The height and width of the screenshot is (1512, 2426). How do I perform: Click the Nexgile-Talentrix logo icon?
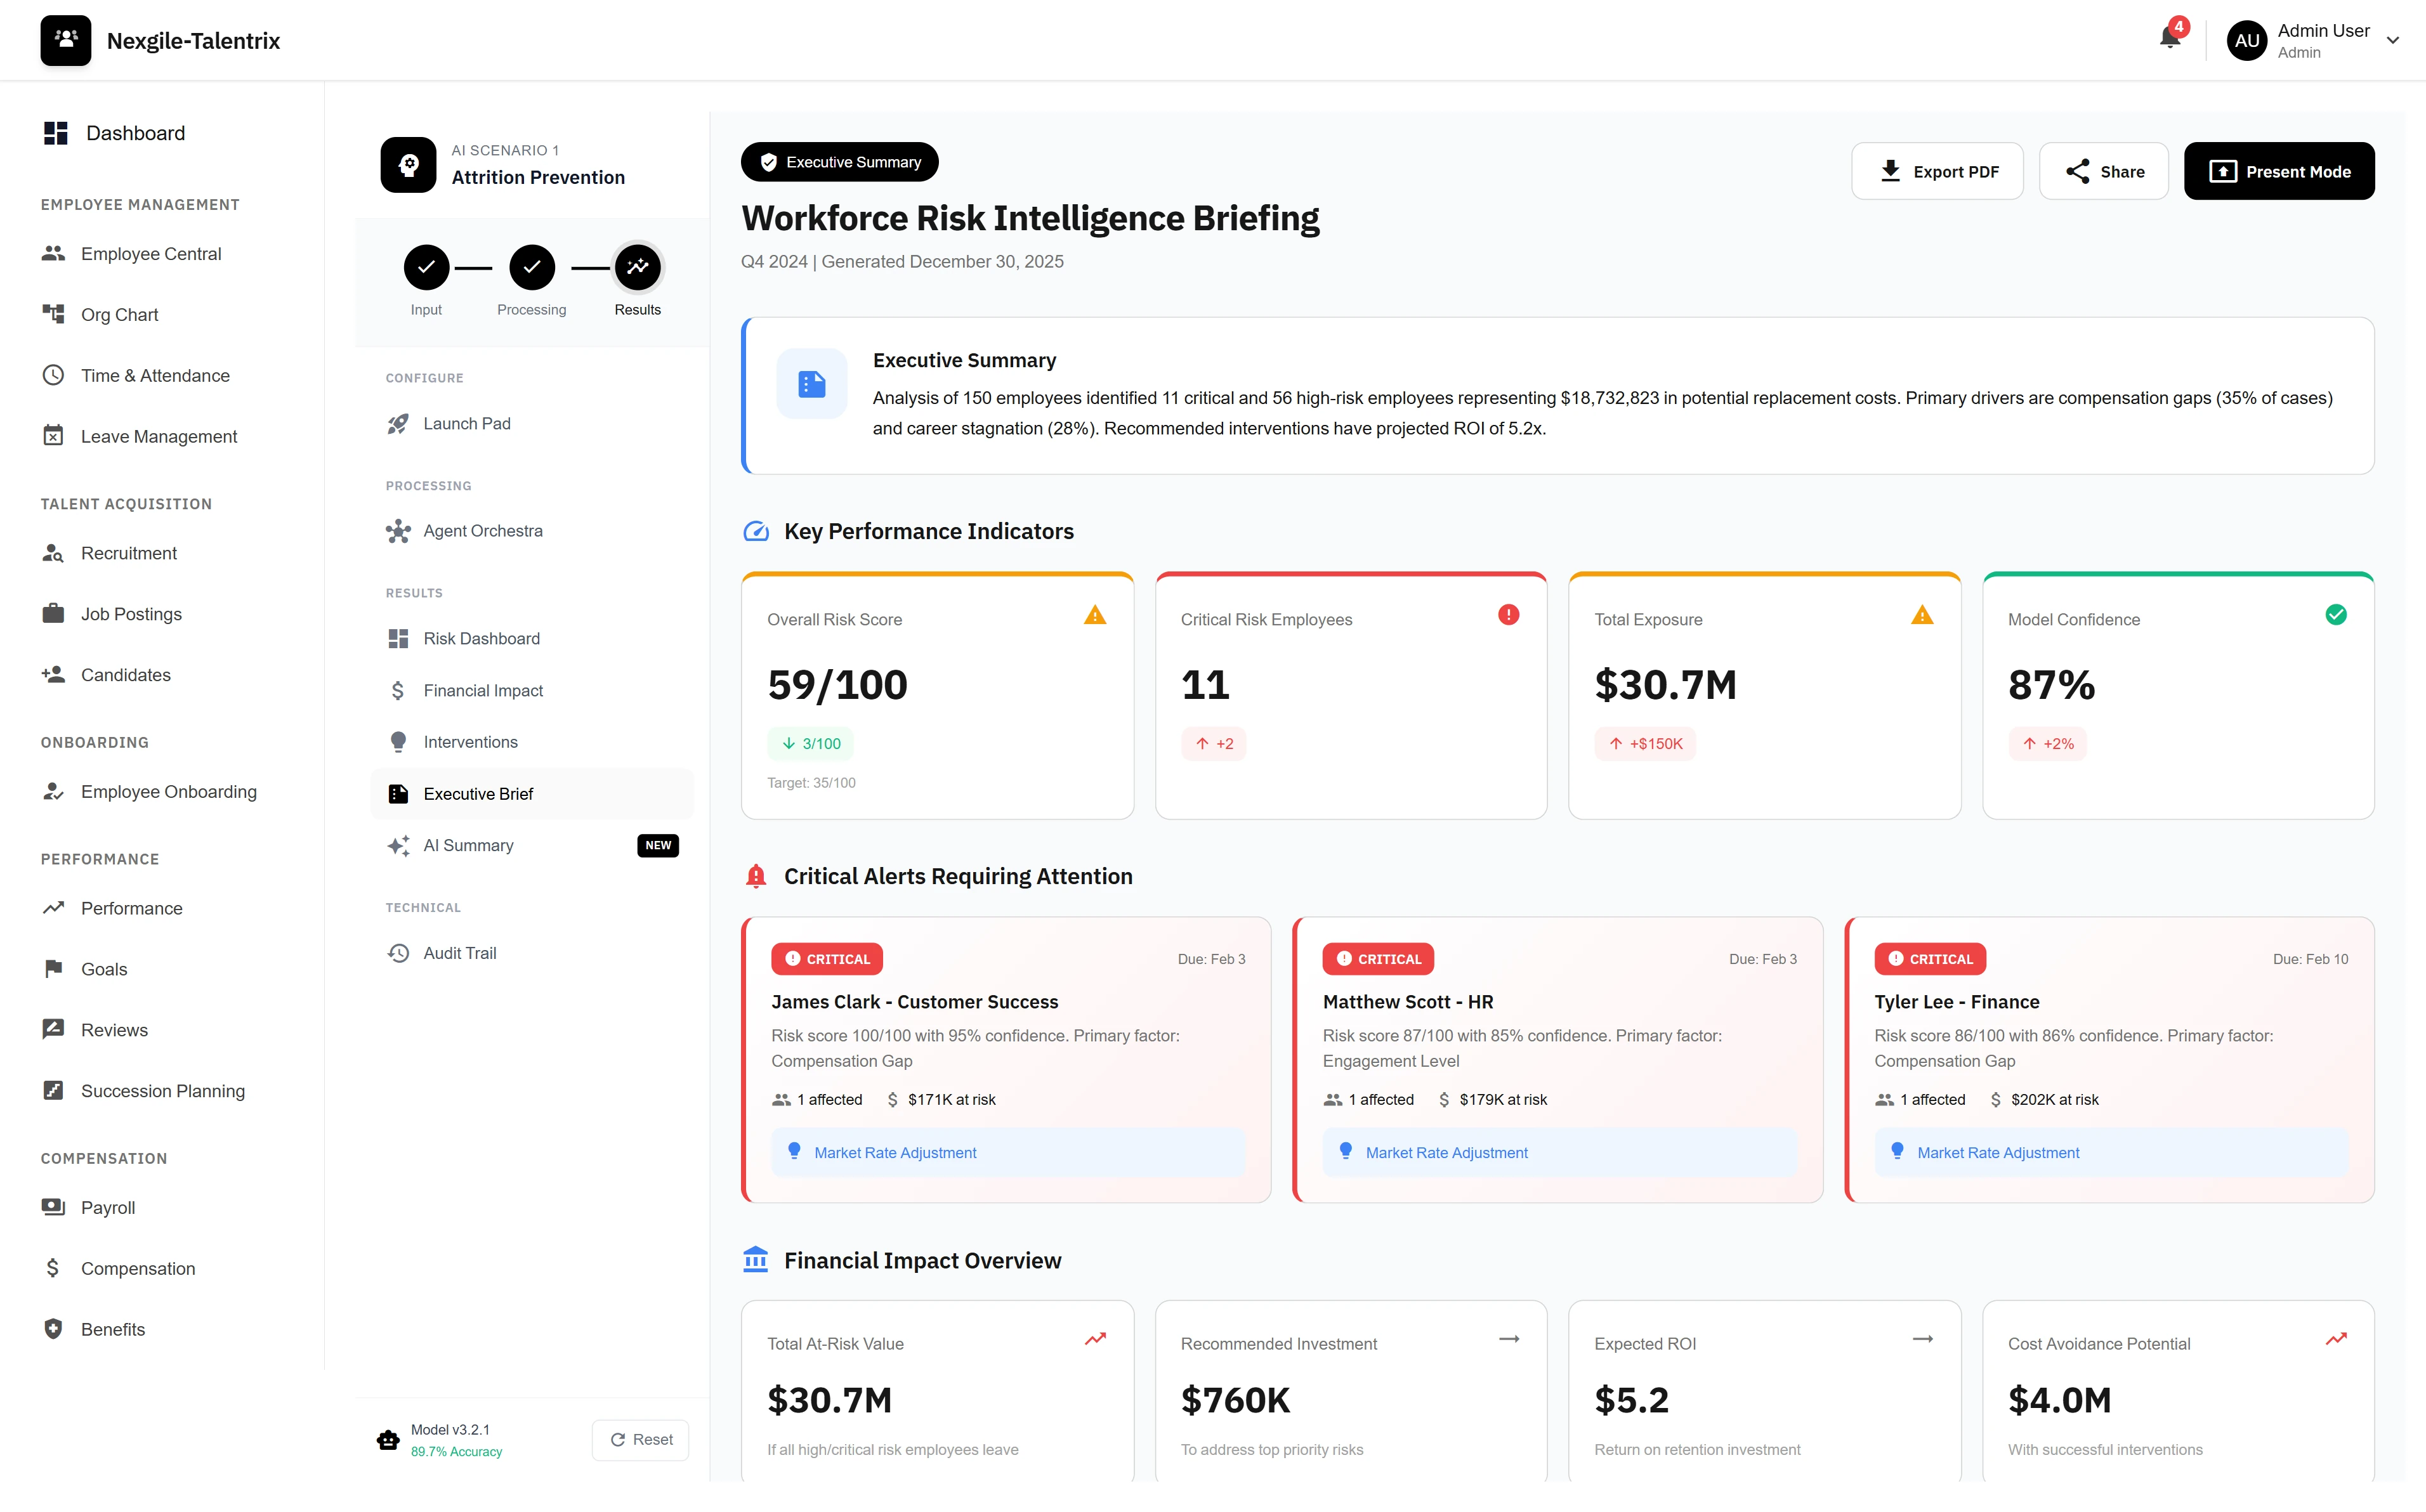tap(66, 41)
